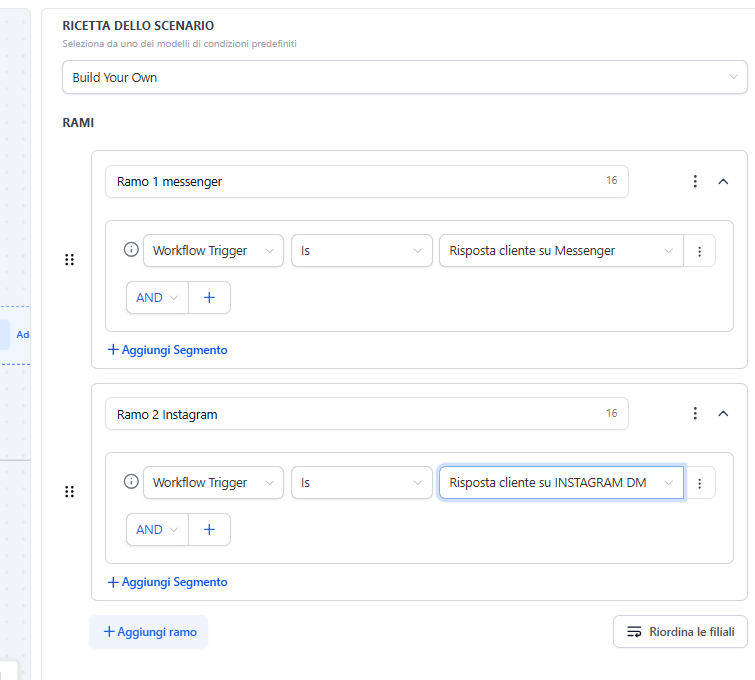Grab the drag handle of Ramo 2 Instagram

click(70, 492)
